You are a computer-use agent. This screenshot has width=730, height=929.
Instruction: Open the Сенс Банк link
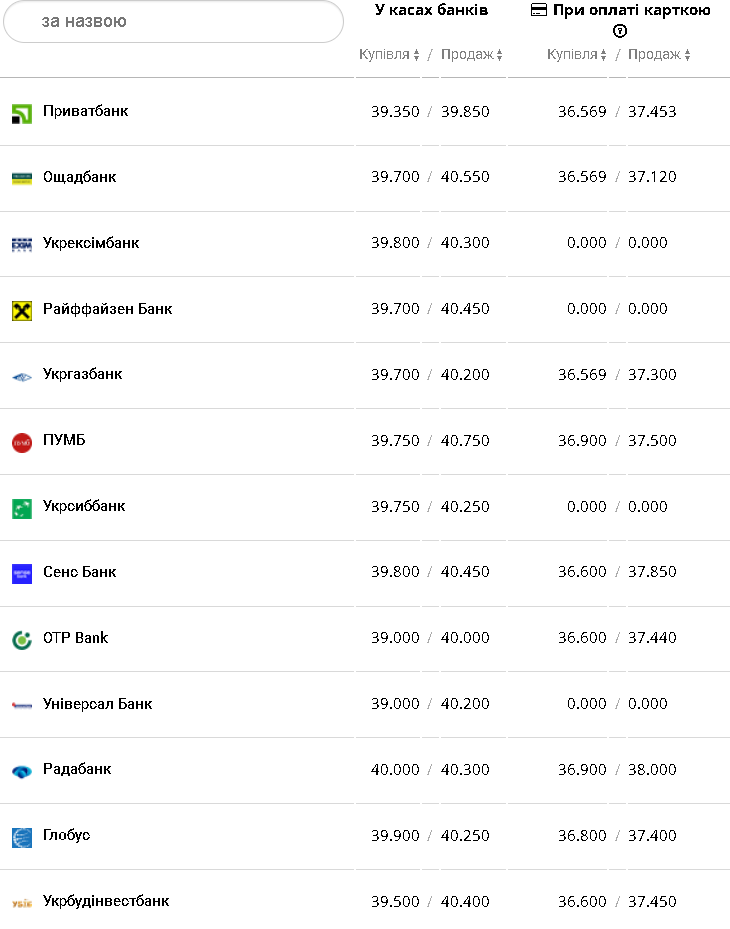point(79,572)
